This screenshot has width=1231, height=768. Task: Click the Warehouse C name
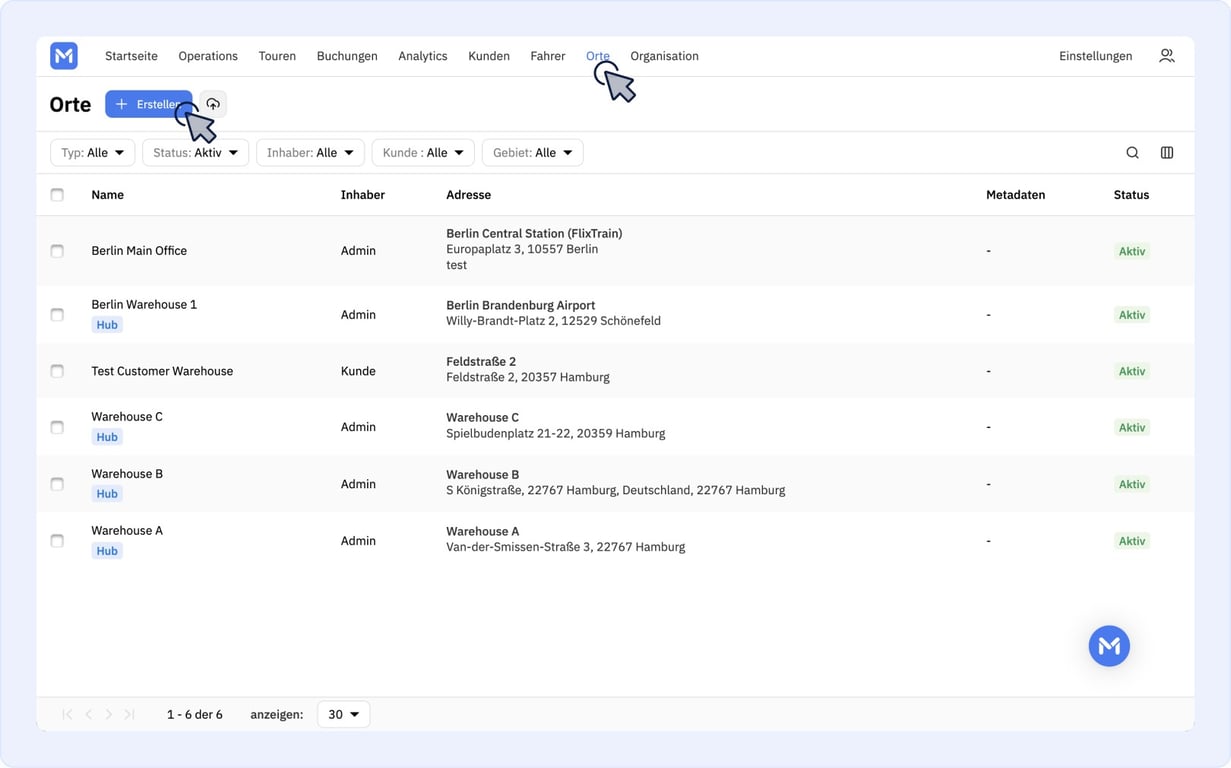(x=127, y=417)
